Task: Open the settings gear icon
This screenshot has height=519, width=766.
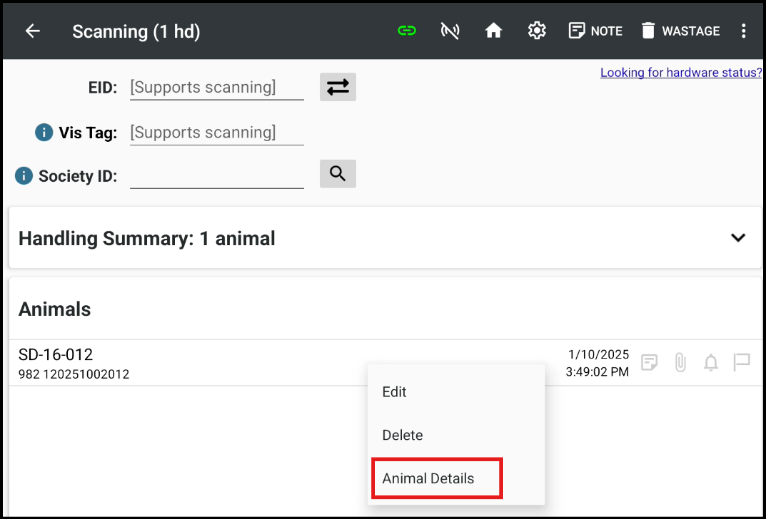Action: [x=537, y=31]
